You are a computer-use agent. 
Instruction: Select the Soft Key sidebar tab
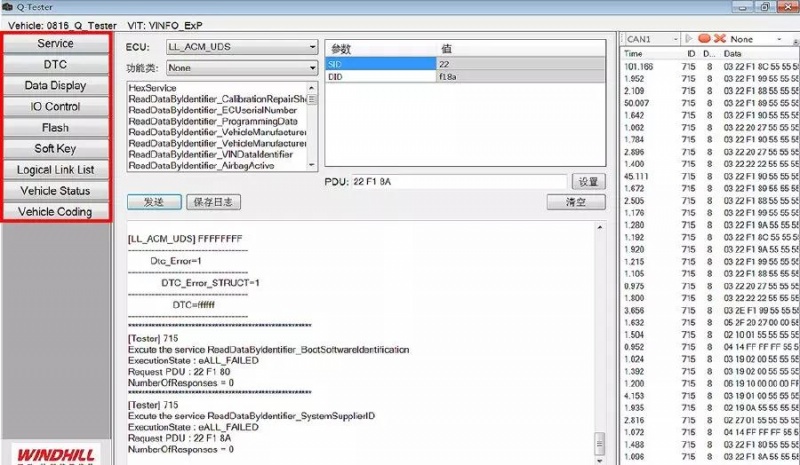pos(56,149)
